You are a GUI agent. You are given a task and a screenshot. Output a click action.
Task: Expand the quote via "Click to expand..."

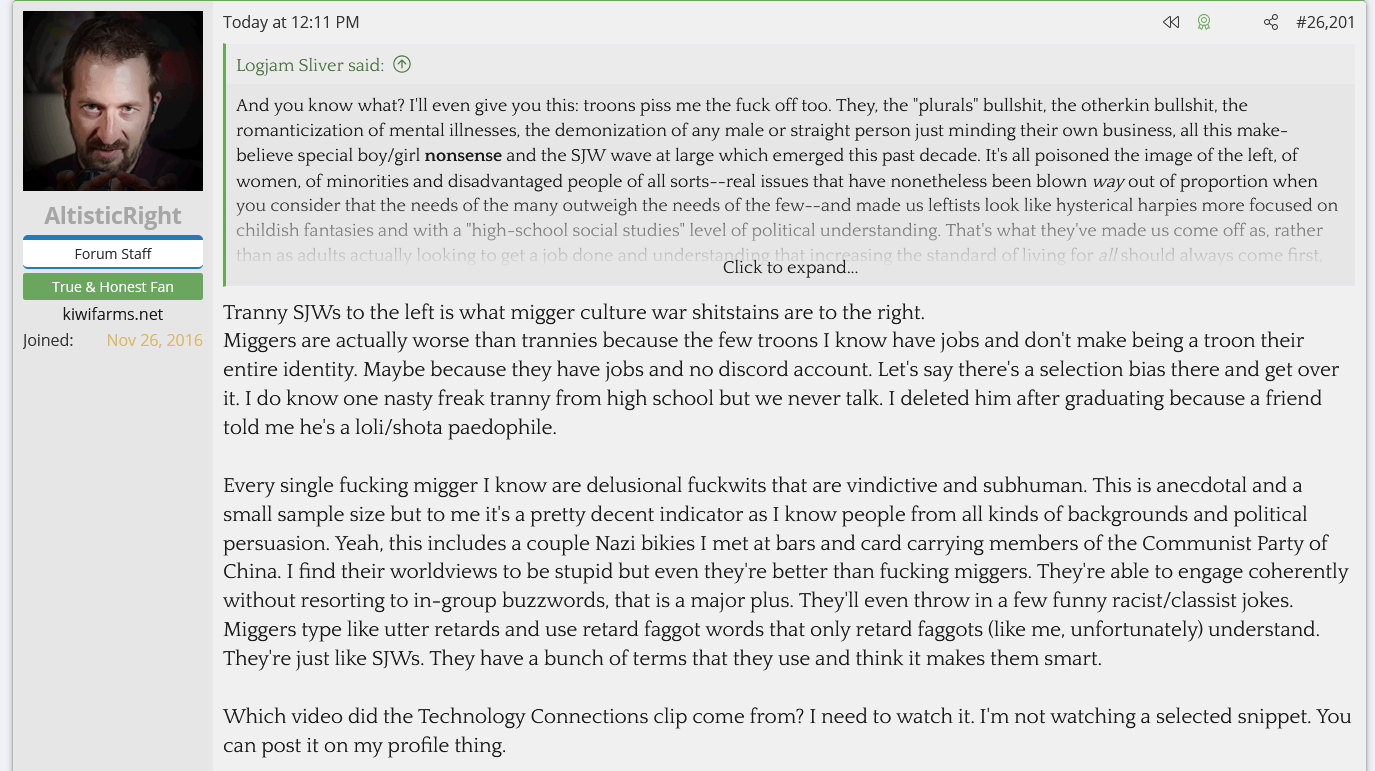790,267
